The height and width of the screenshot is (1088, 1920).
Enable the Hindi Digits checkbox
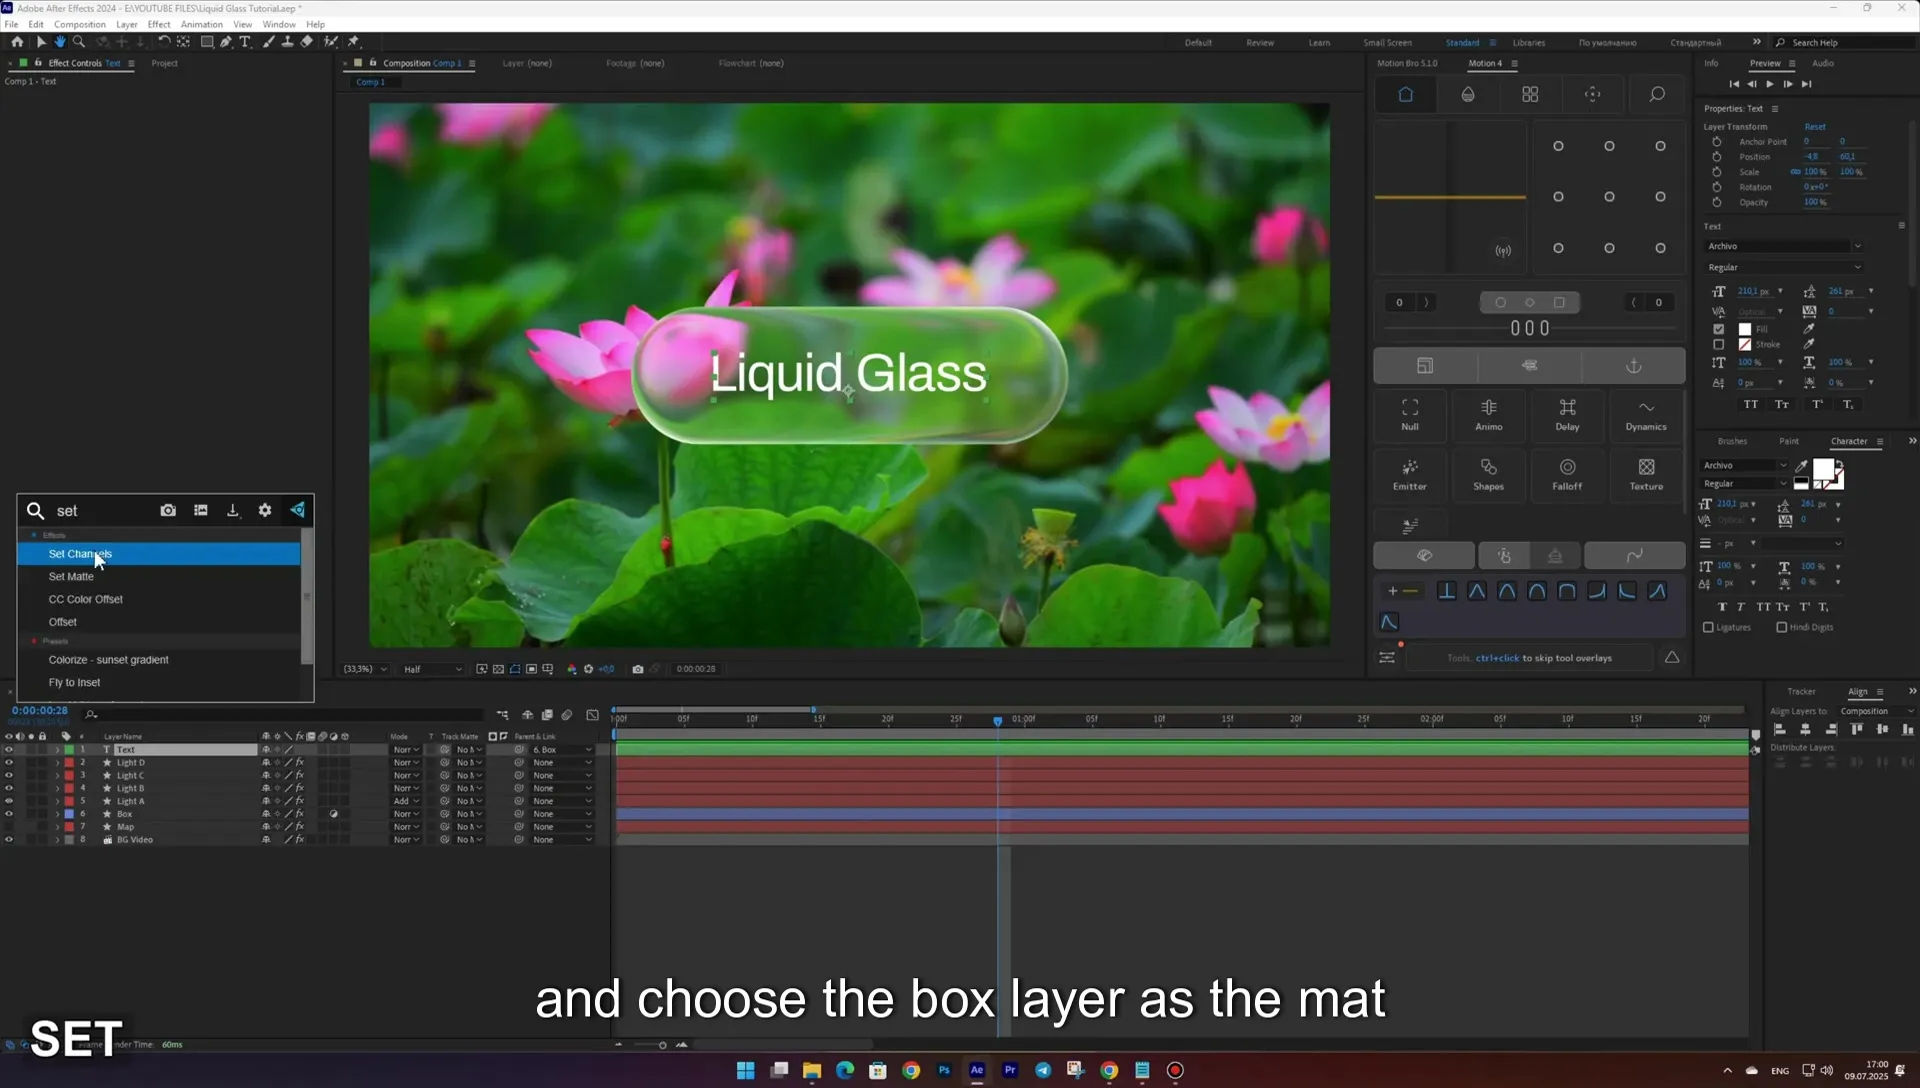1782,628
